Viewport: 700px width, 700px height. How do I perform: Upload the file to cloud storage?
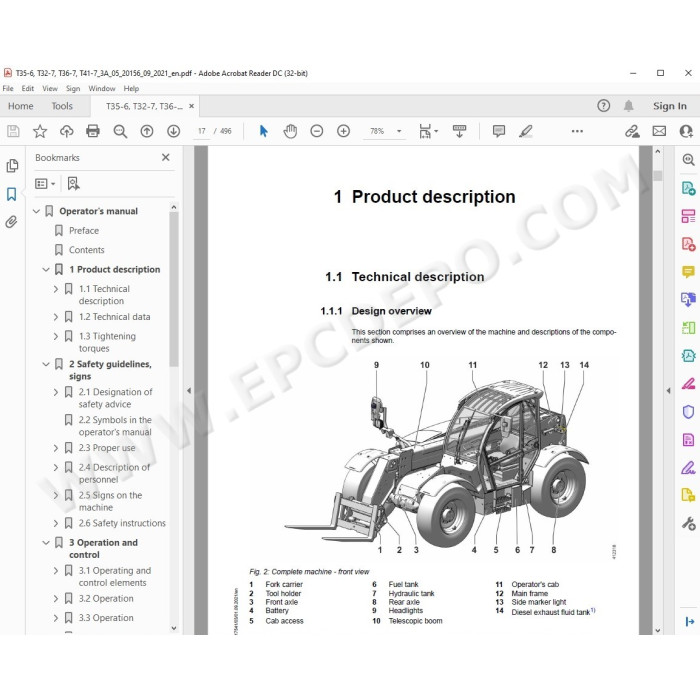pyautogui.click(x=67, y=131)
